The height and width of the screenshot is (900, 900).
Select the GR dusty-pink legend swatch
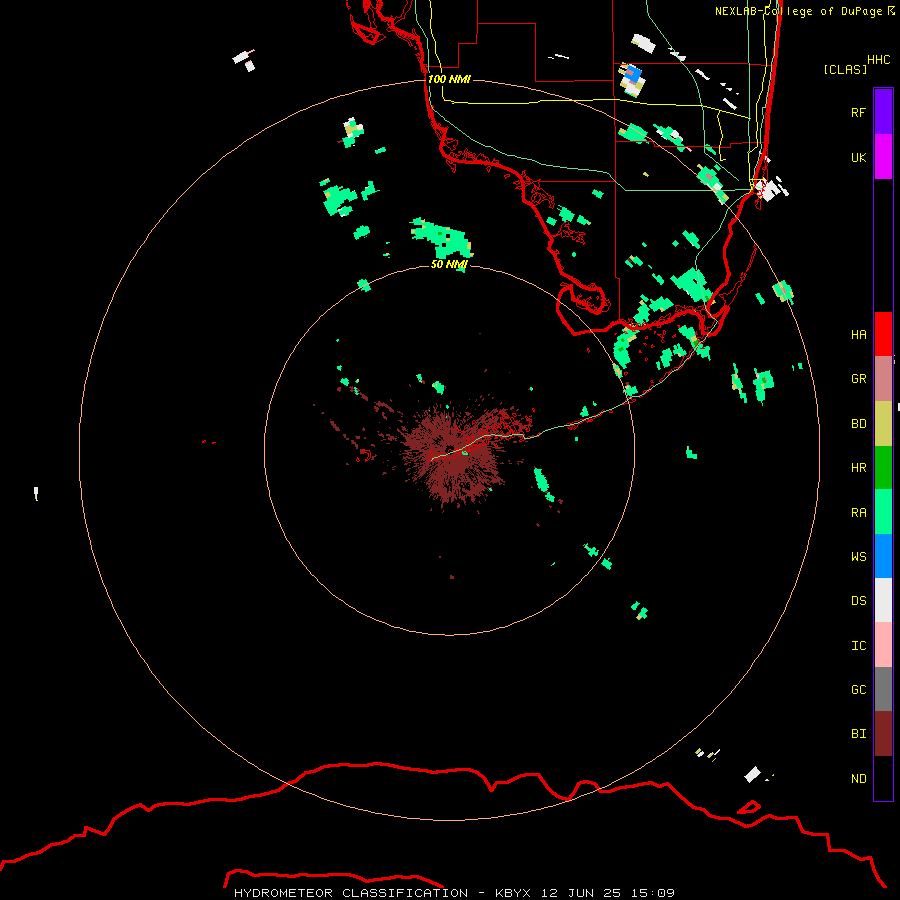pyautogui.click(x=883, y=379)
